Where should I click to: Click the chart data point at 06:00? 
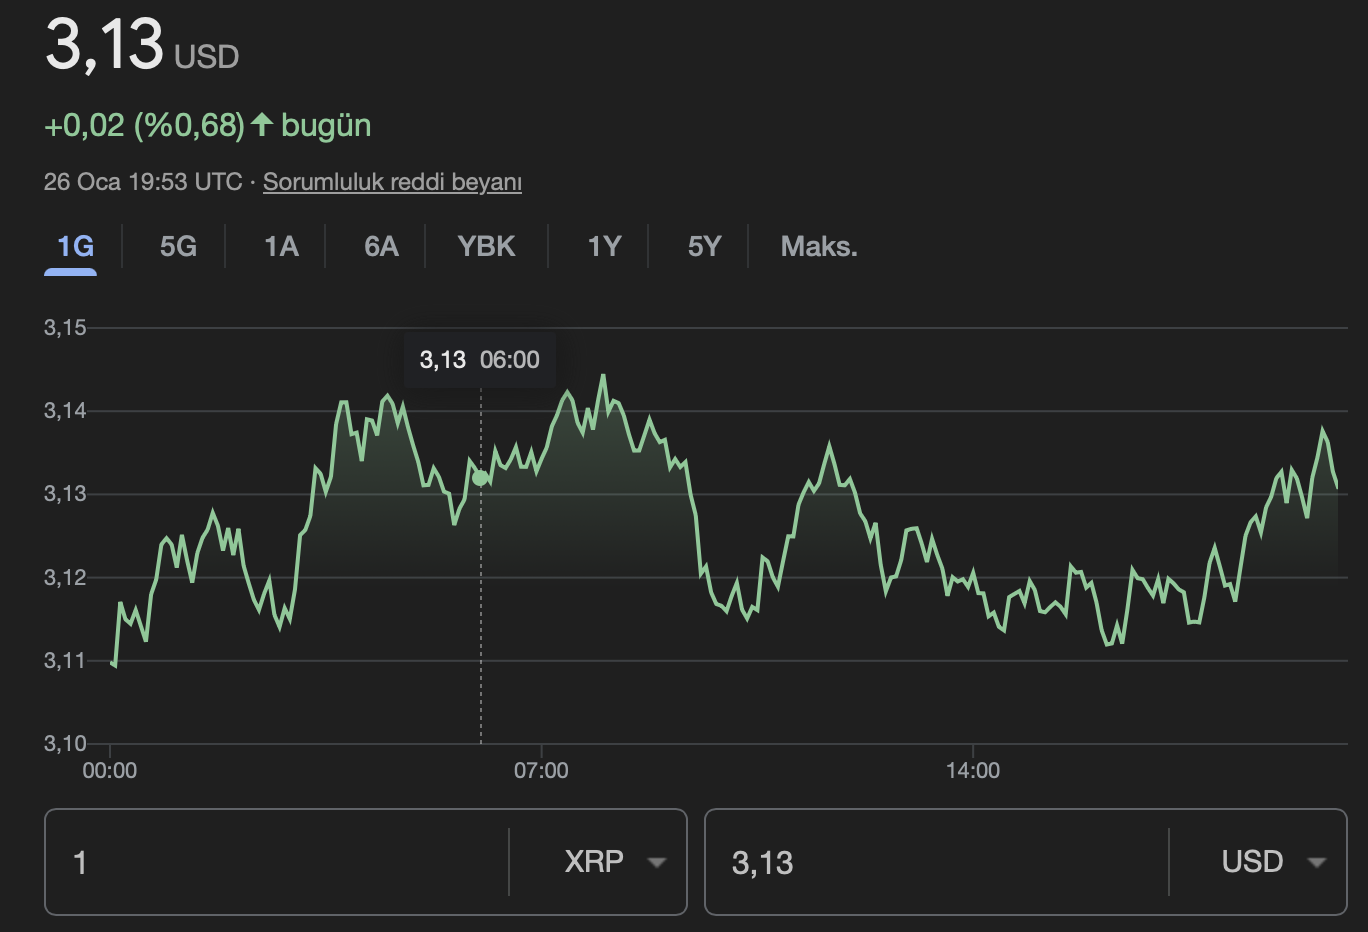click(480, 478)
